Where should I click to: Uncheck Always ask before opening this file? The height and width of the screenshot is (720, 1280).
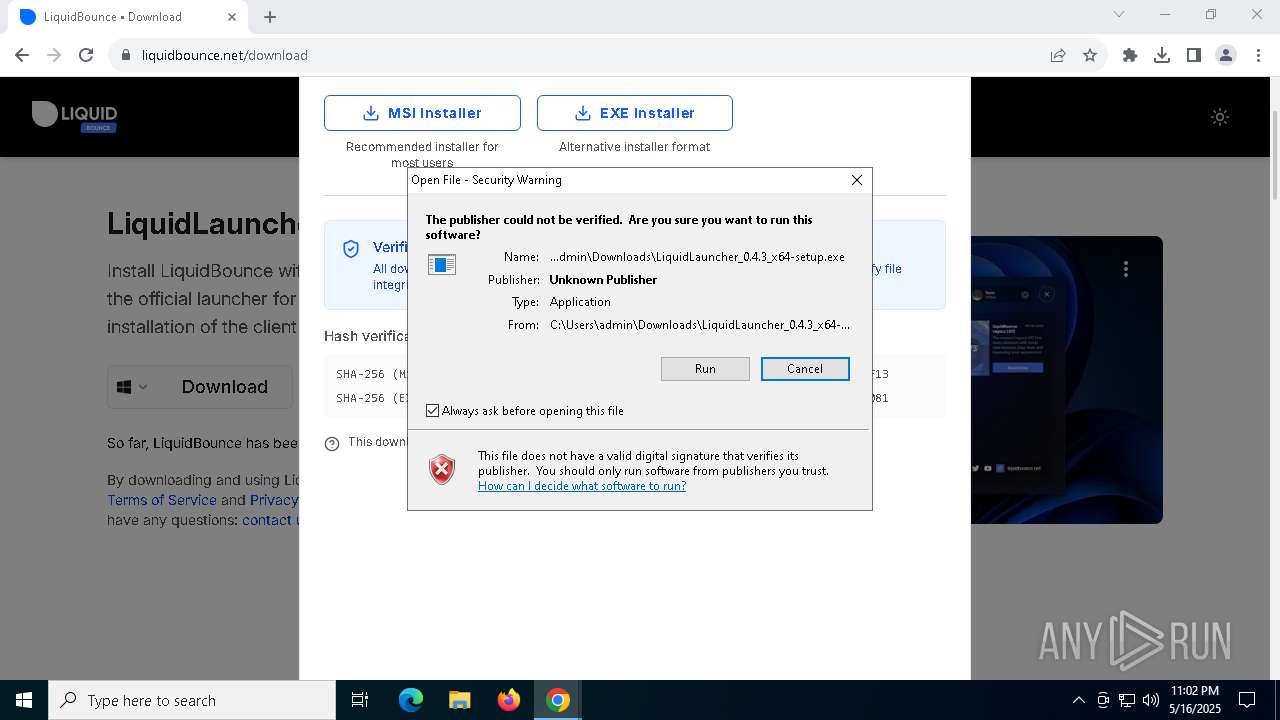click(432, 411)
